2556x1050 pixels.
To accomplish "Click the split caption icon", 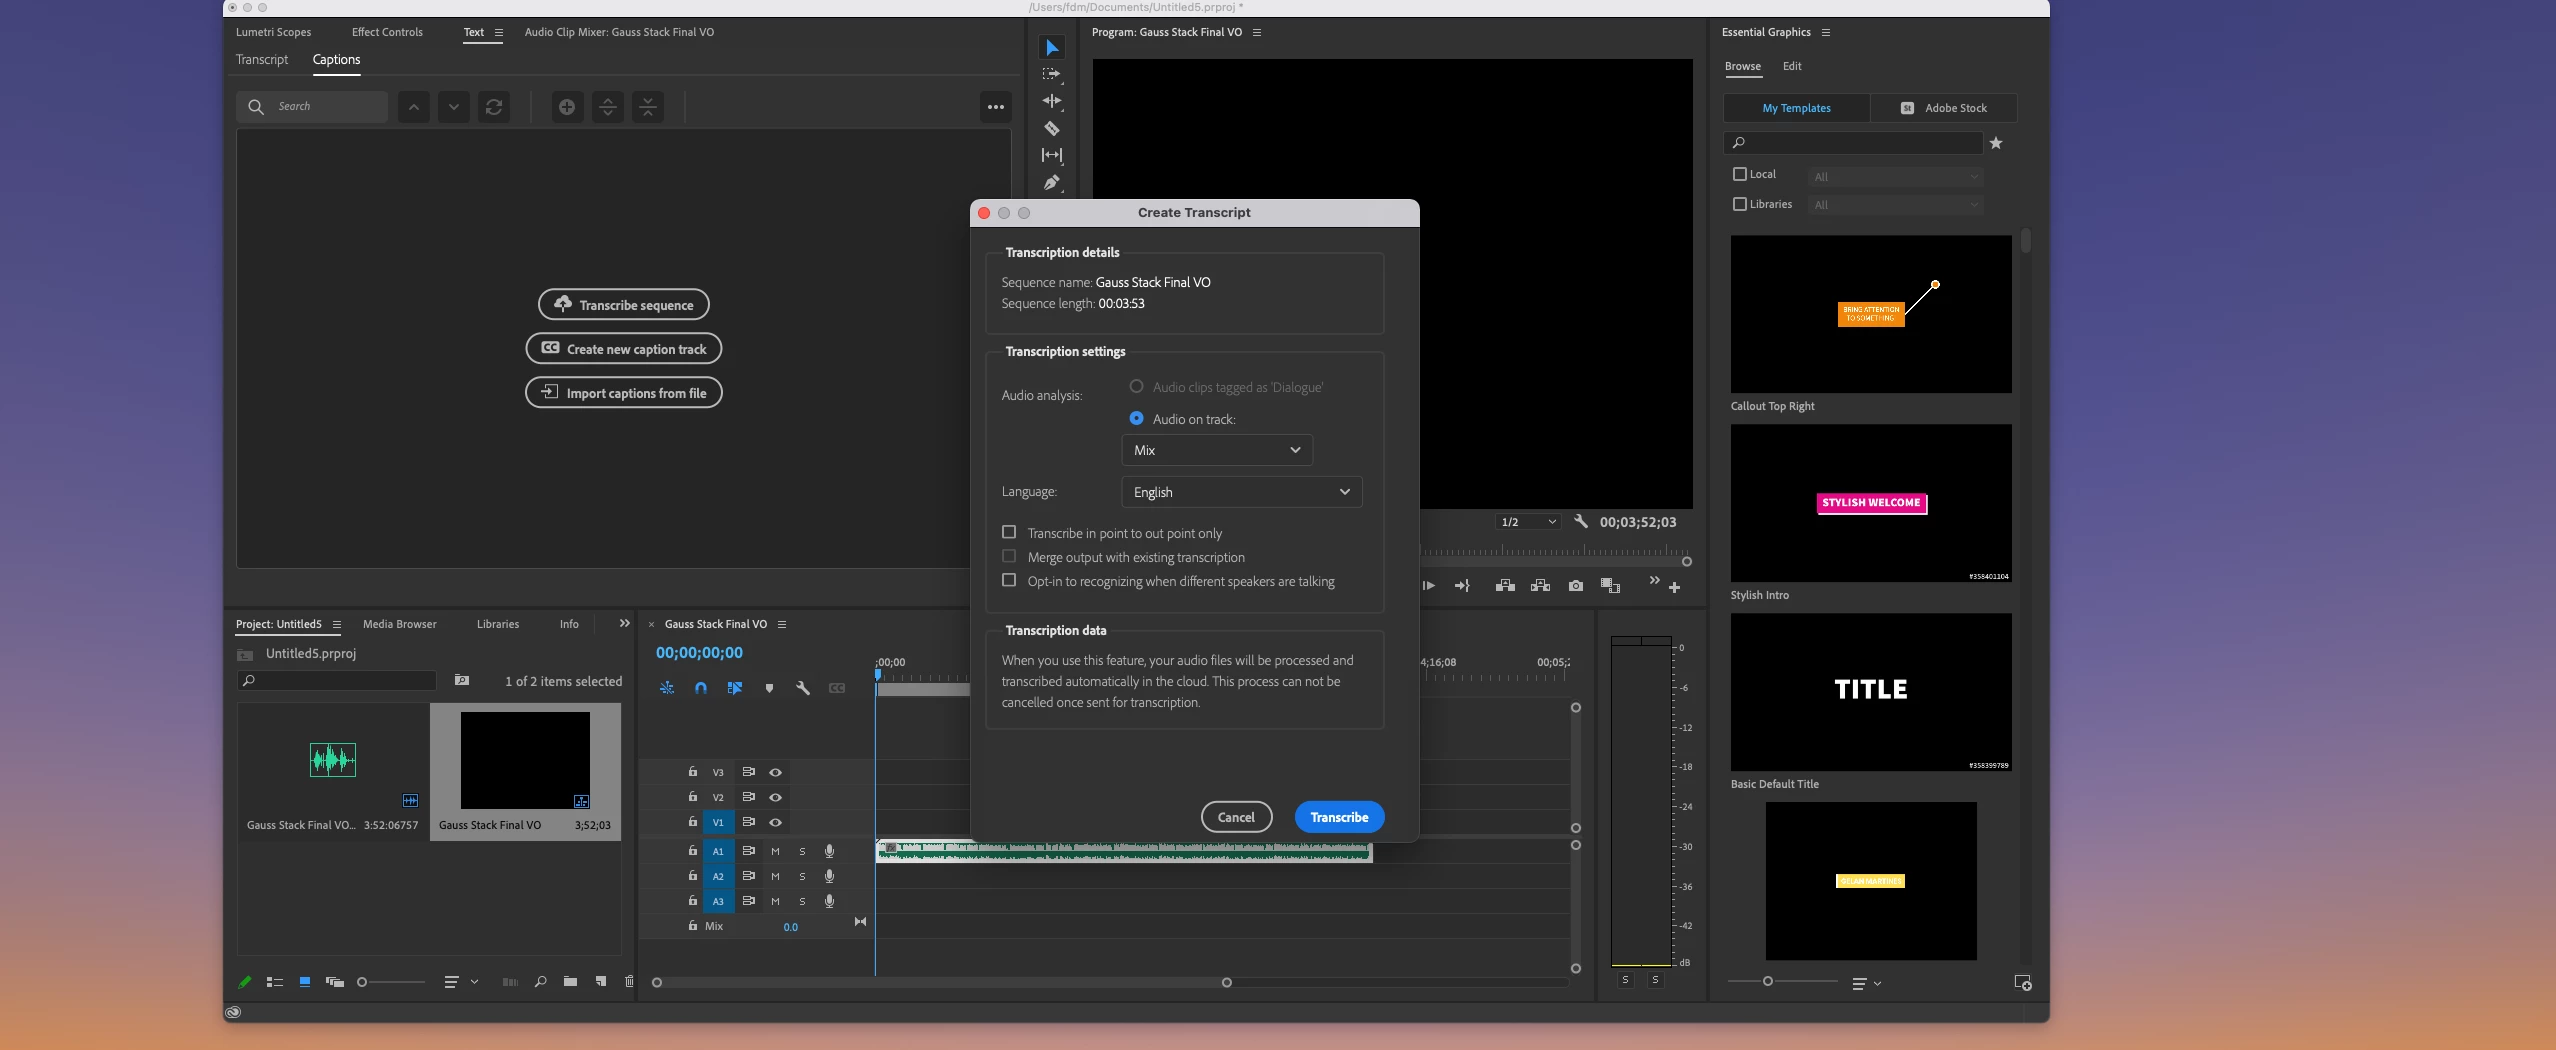I will pos(608,107).
